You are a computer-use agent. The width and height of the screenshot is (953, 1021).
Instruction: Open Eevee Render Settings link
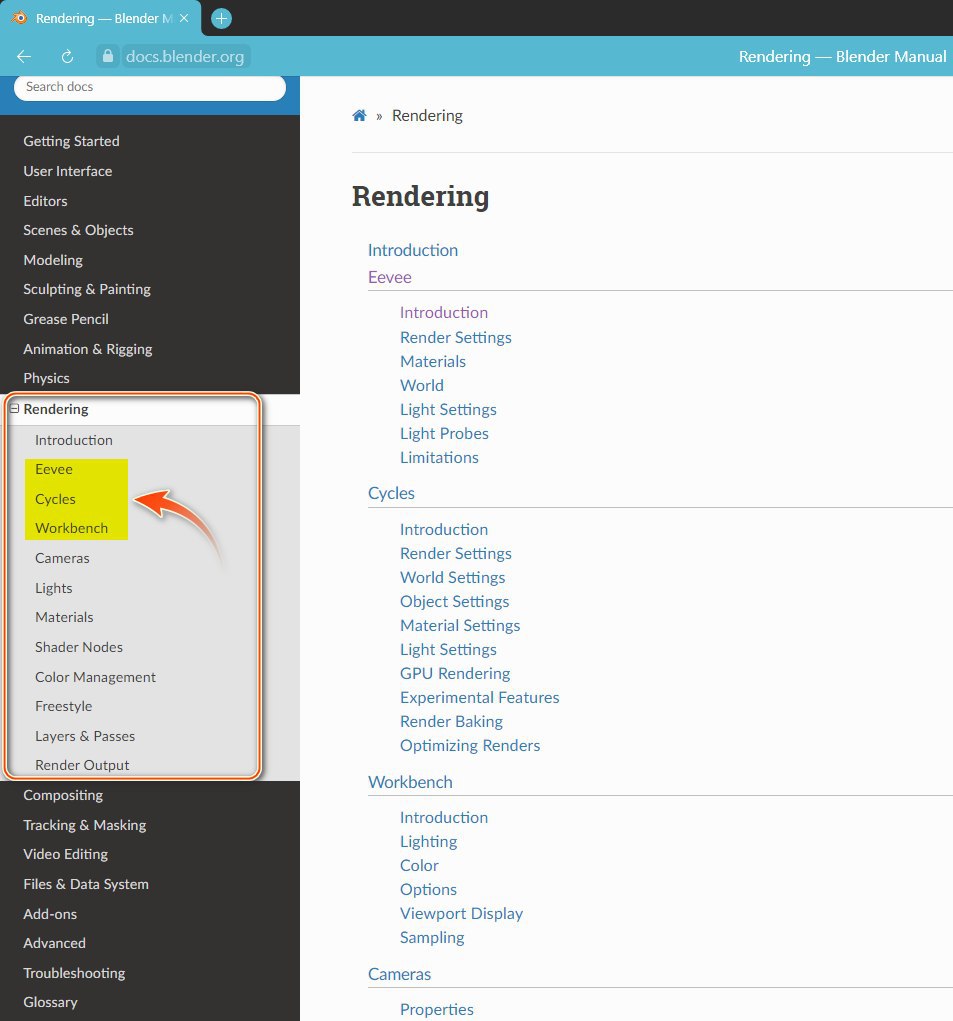click(x=456, y=338)
